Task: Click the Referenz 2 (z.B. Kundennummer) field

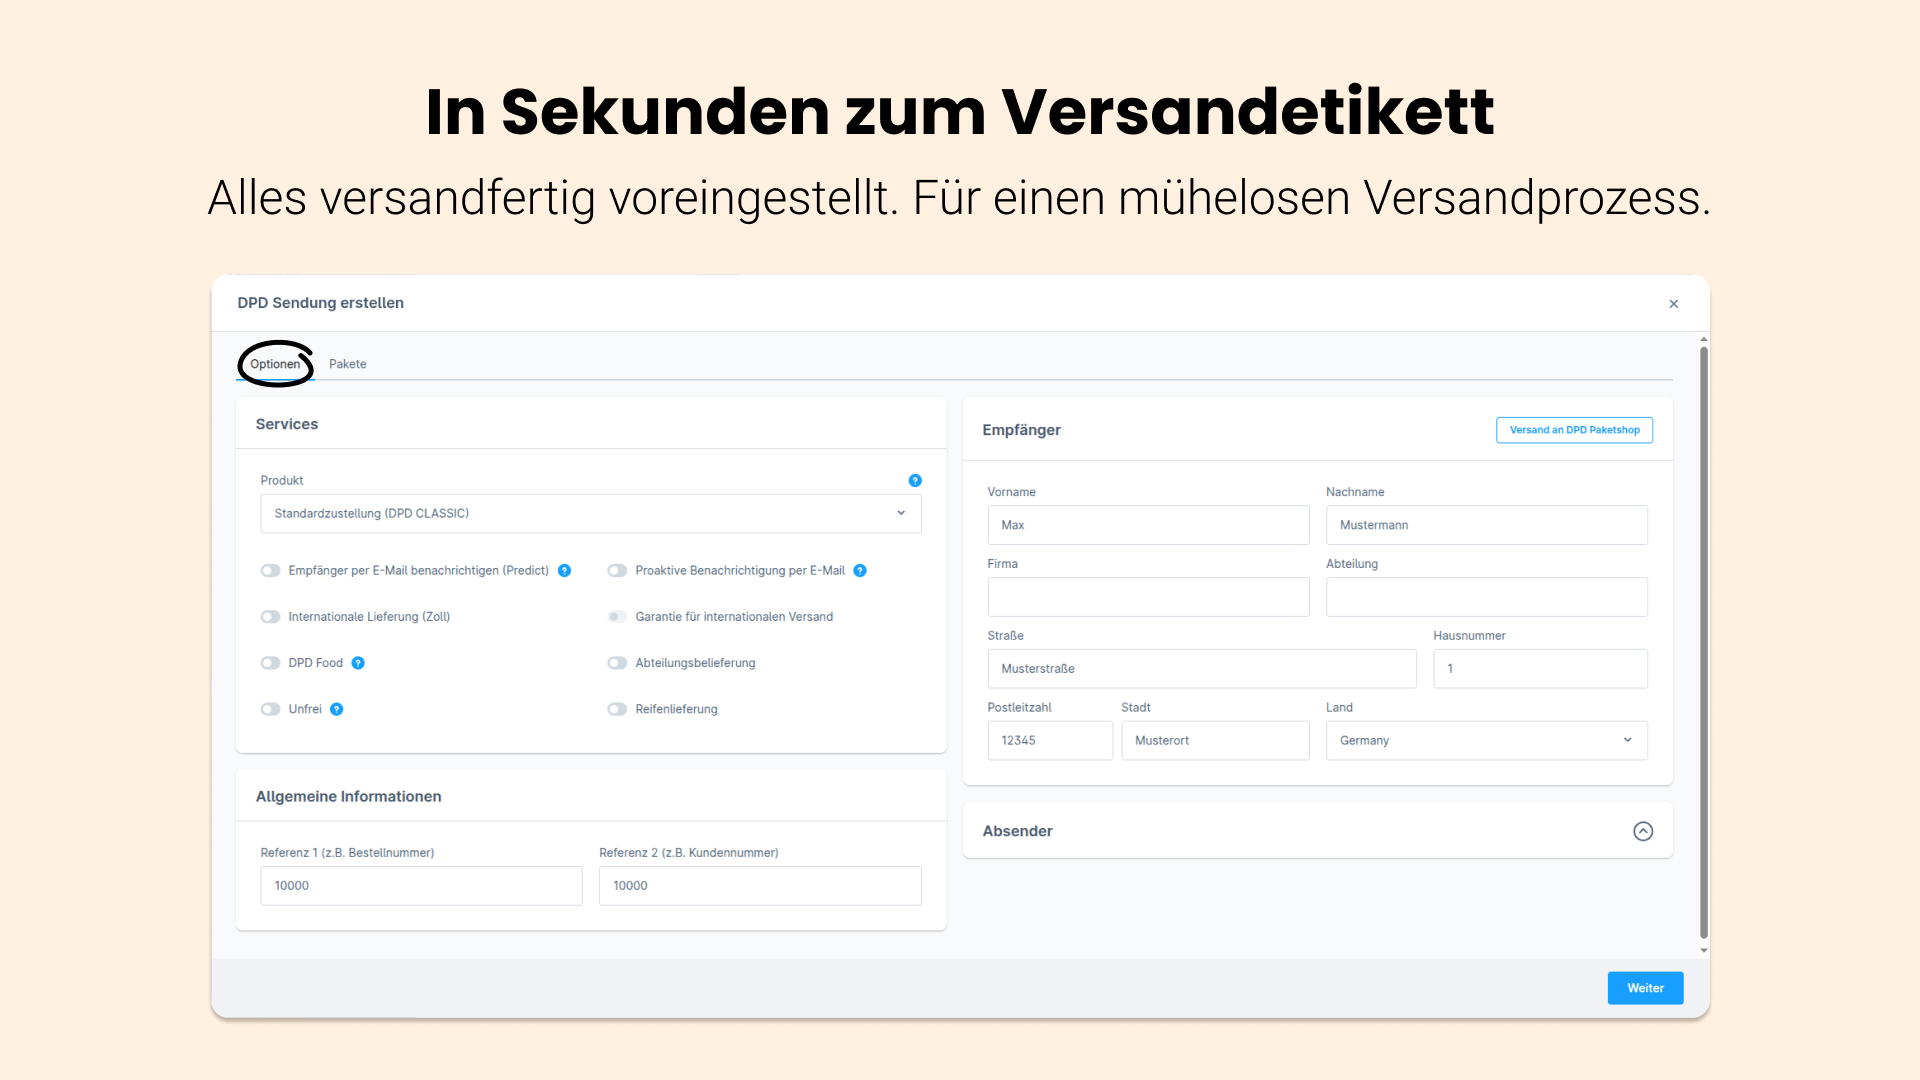Action: (760, 886)
